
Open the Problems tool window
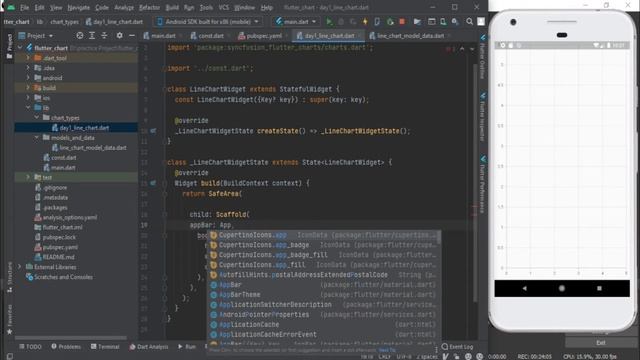click(x=66, y=347)
